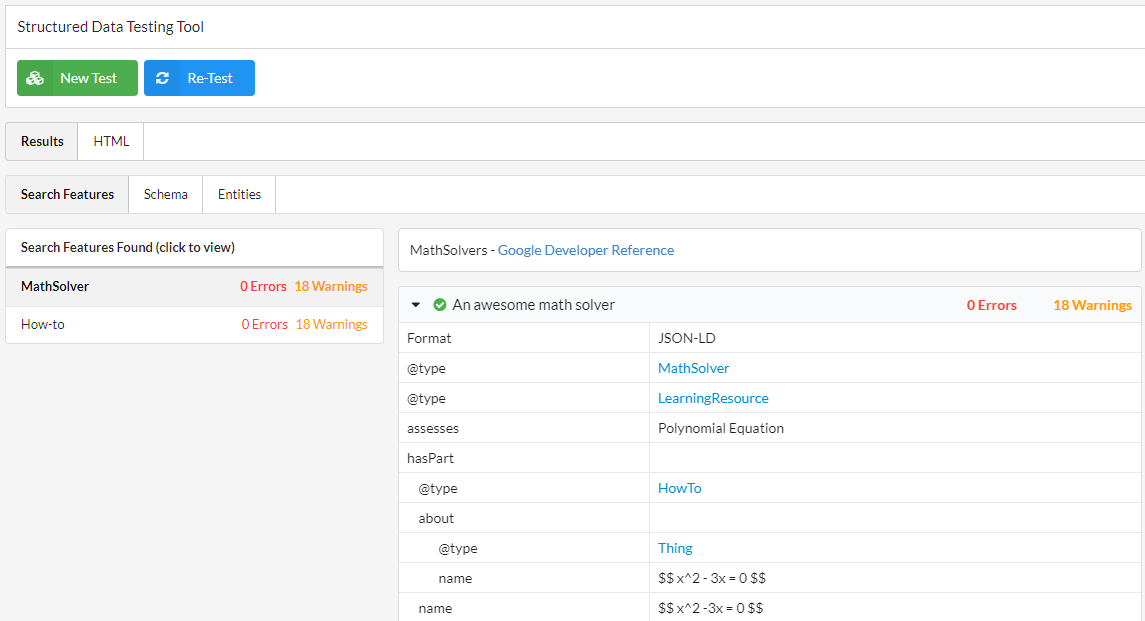Open the Schema tab
The height and width of the screenshot is (621, 1145).
[166, 194]
